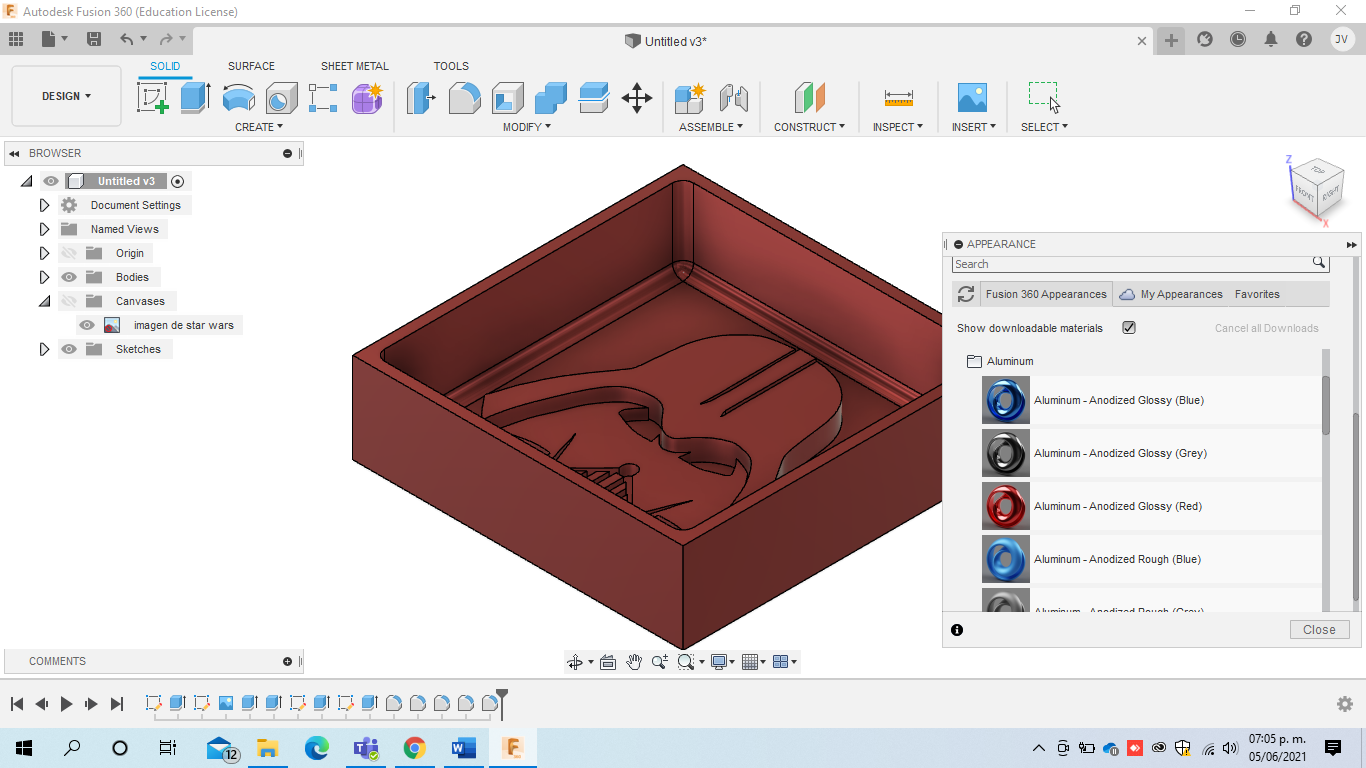Viewport: 1366px width, 768px height.
Task: Select the Offset Plane construct tool
Action: coord(810,98)
